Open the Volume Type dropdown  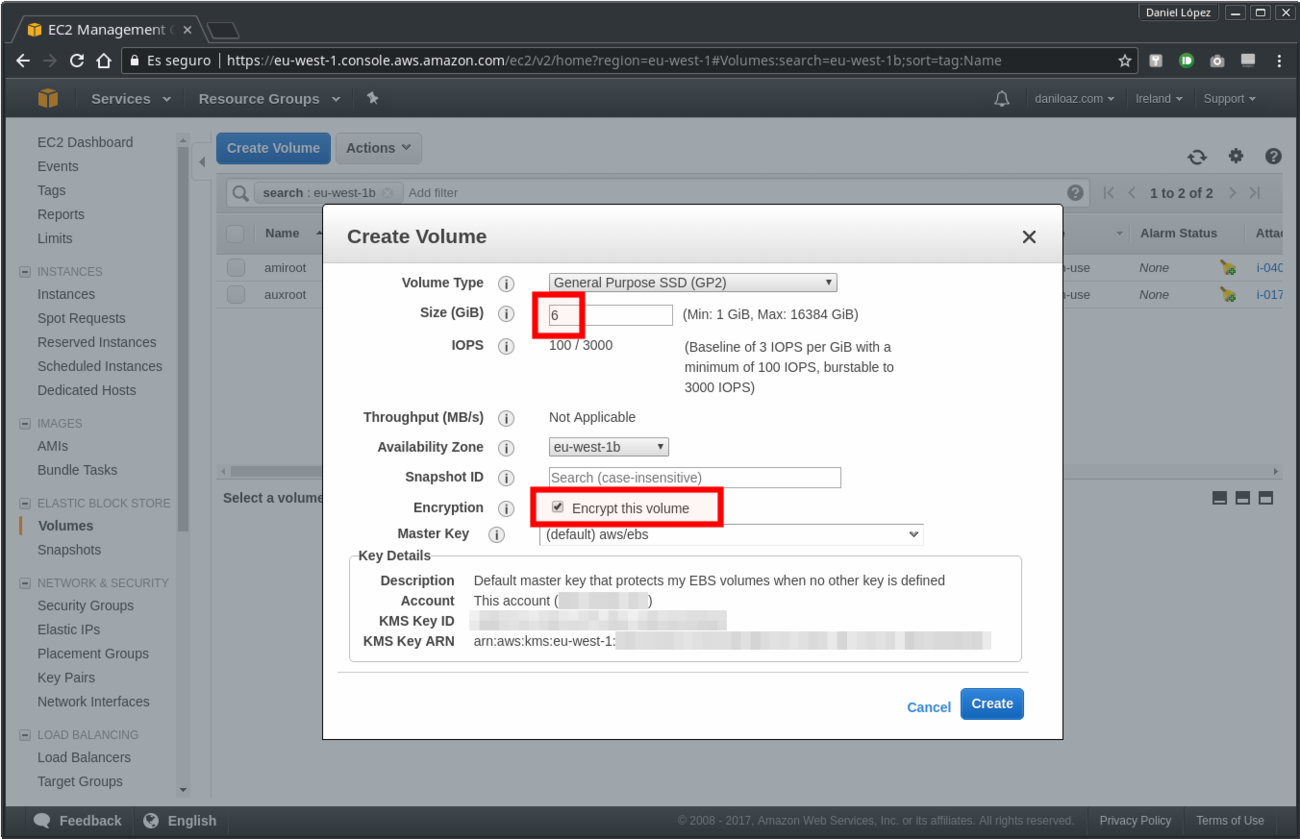(x=692, y=283)
